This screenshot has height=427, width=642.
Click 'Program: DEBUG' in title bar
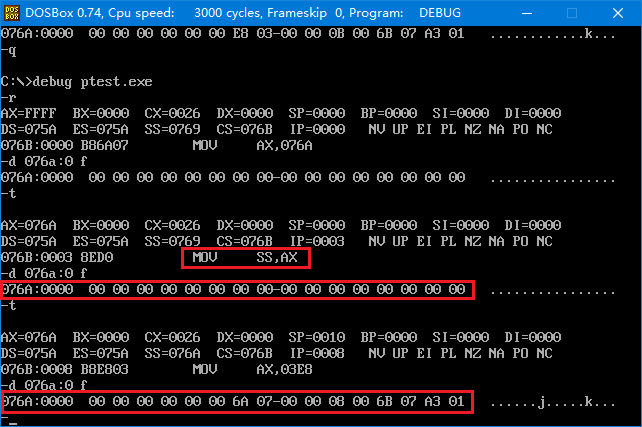click(x=405, y=13)
